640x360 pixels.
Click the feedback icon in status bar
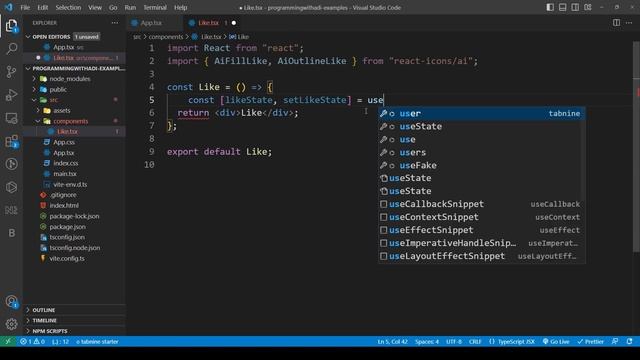pyautogui.click(x=615, y=342)
